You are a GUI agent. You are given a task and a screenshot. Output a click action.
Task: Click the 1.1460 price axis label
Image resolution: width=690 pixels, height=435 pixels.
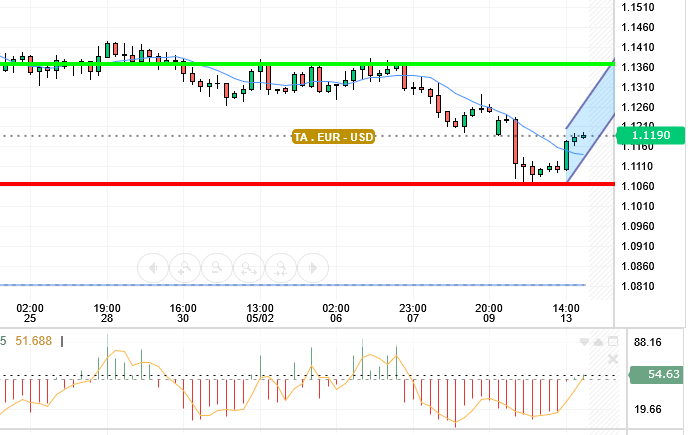coord(638,27)
